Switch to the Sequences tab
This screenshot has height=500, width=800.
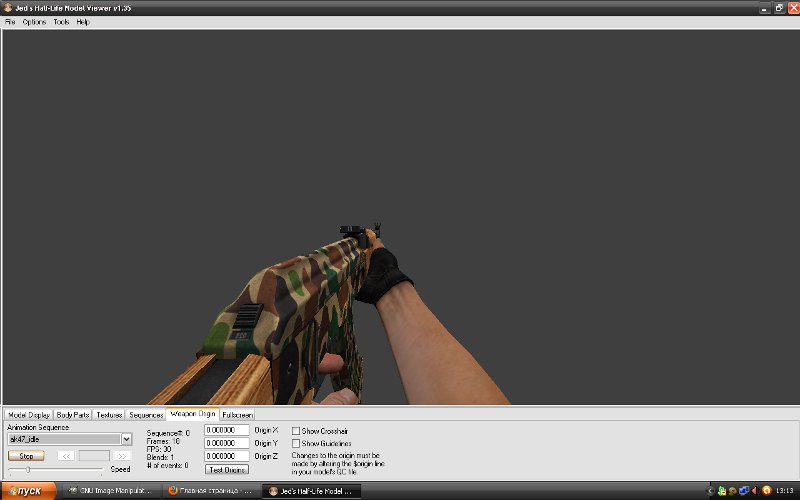coord(145,415)
